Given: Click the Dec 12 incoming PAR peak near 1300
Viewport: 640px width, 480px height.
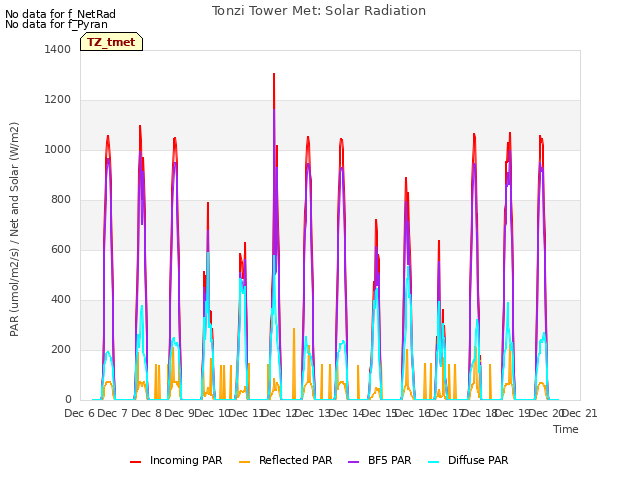Looking at the screenshot, I should pyautogui.click(x=274, y=75).
